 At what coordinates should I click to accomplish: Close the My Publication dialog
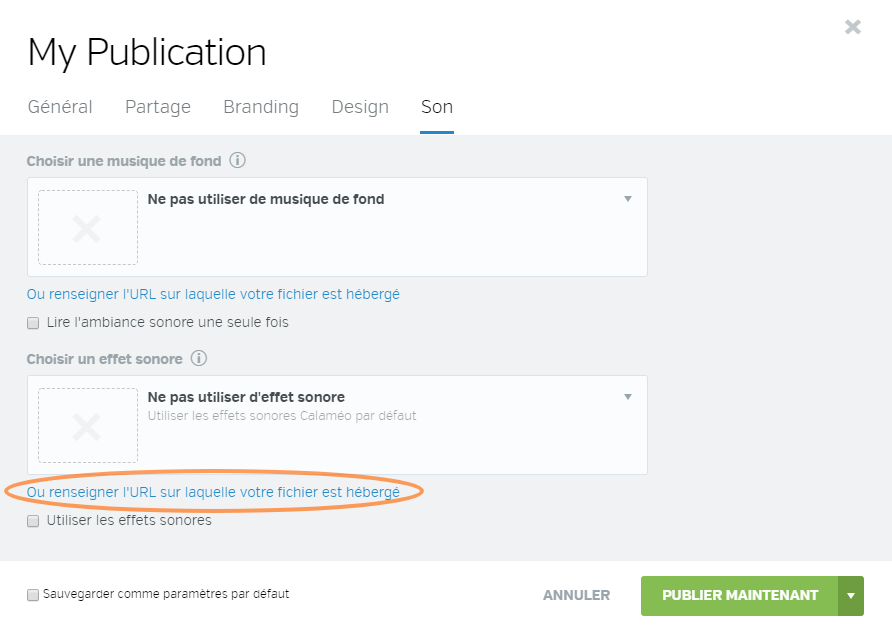pos(852,27)
